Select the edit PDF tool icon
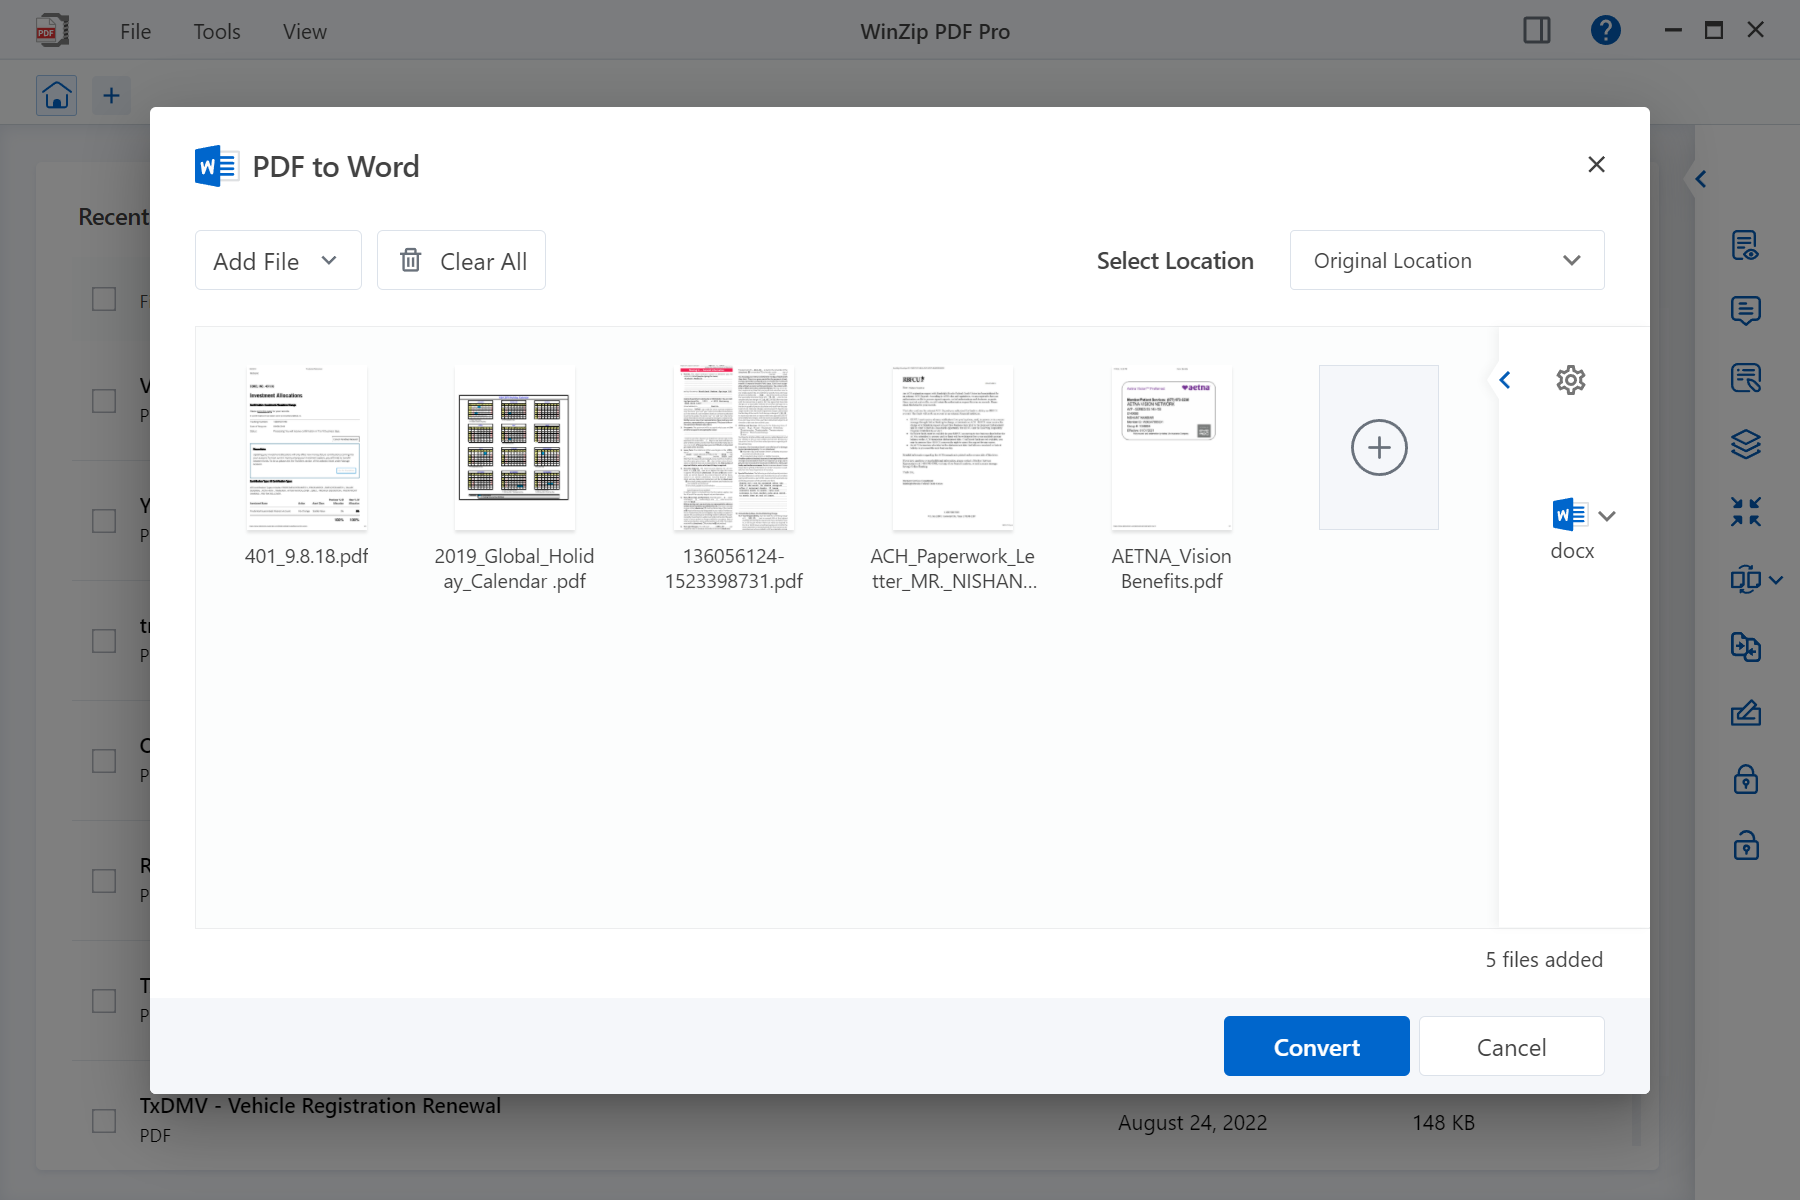Screen dimensions: 1800x1200 click(x=1746, y=378)
